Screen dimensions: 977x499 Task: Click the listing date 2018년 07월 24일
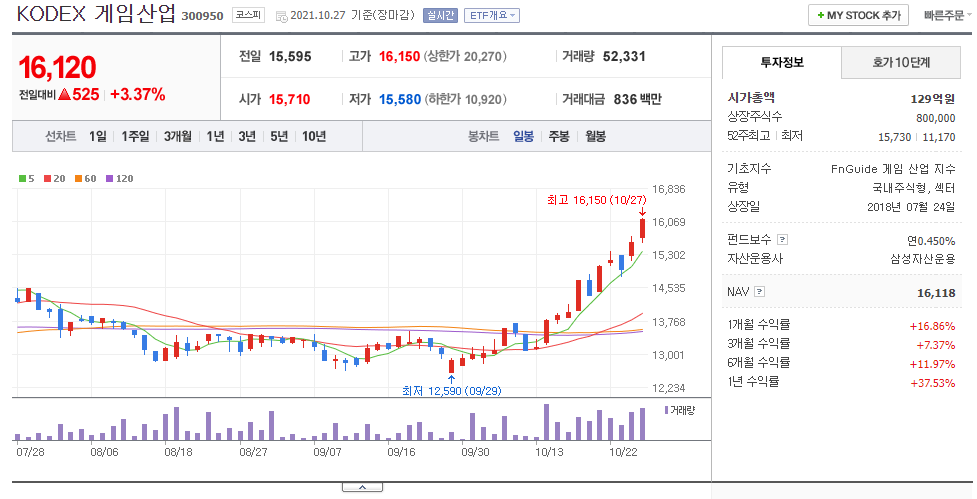(911, 207)
